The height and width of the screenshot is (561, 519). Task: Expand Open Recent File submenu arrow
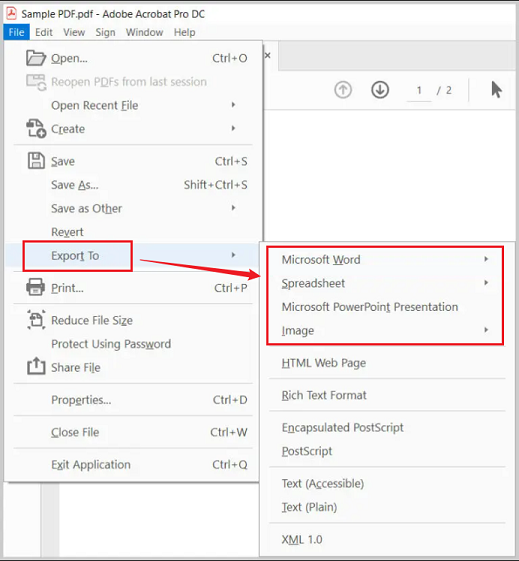click(x=234, y=105)
